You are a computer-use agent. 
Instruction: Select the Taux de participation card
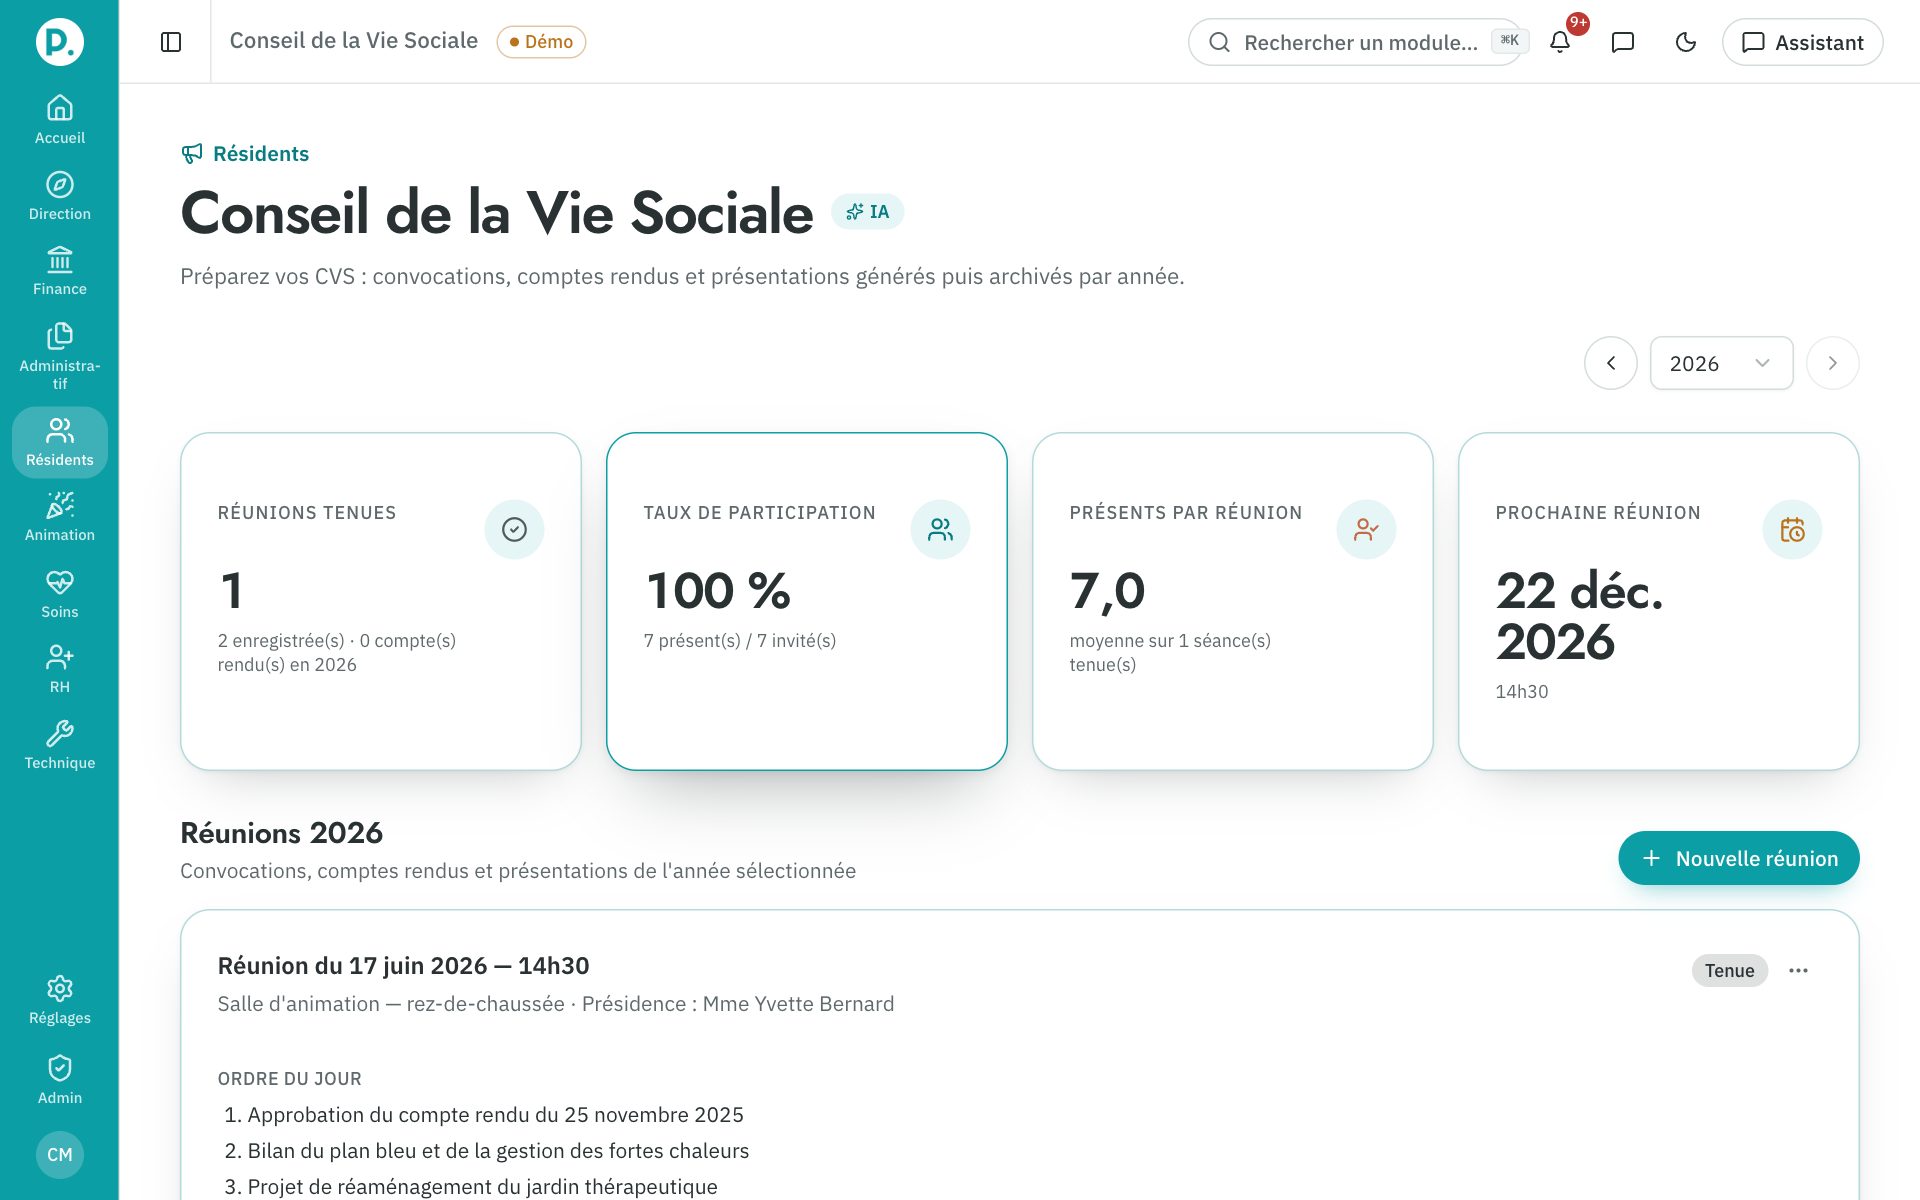coord(806,601)
